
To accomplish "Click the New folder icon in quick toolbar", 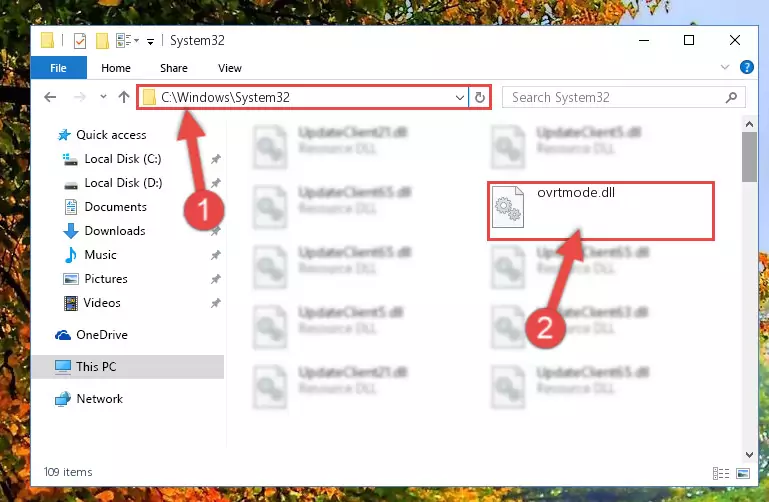I will pyautogui.click(x=102, y=41).
